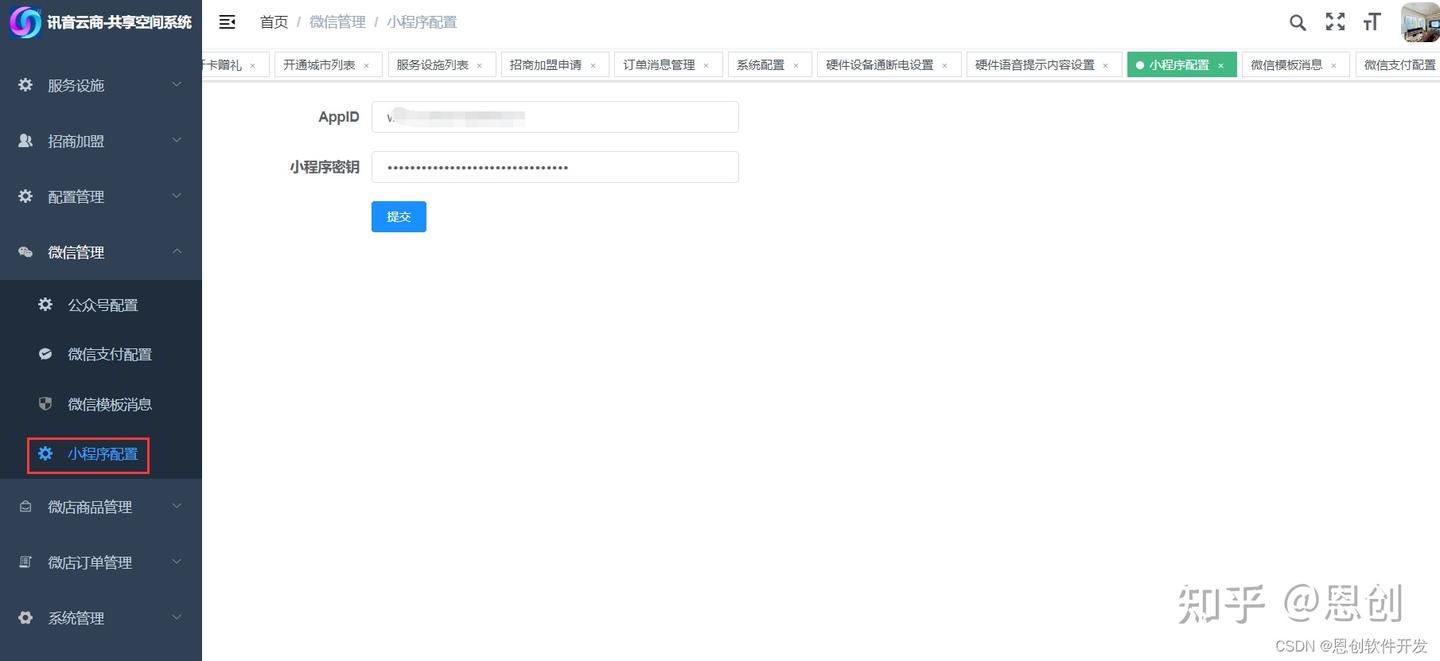
Task: Open 公众号配置 menu item
Action: (x=101, y=305)
